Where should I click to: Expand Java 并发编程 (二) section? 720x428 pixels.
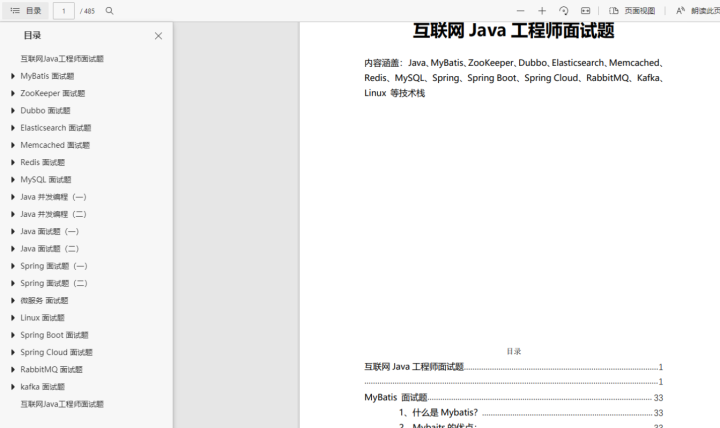[x=13, y=214]
